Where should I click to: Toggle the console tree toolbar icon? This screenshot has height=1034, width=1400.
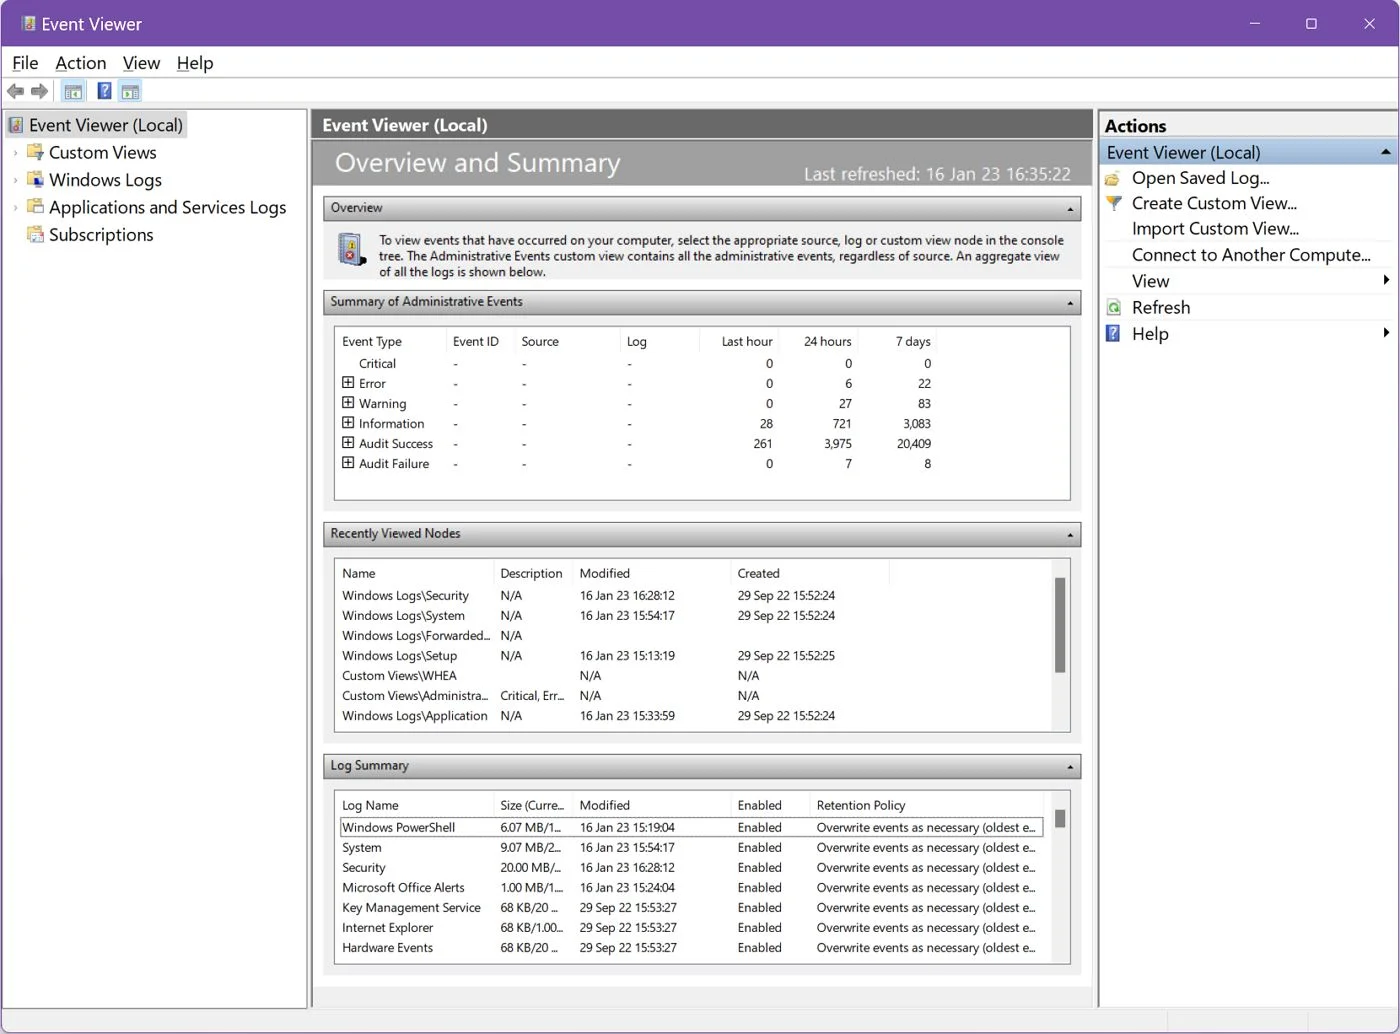tap(73, 91)
